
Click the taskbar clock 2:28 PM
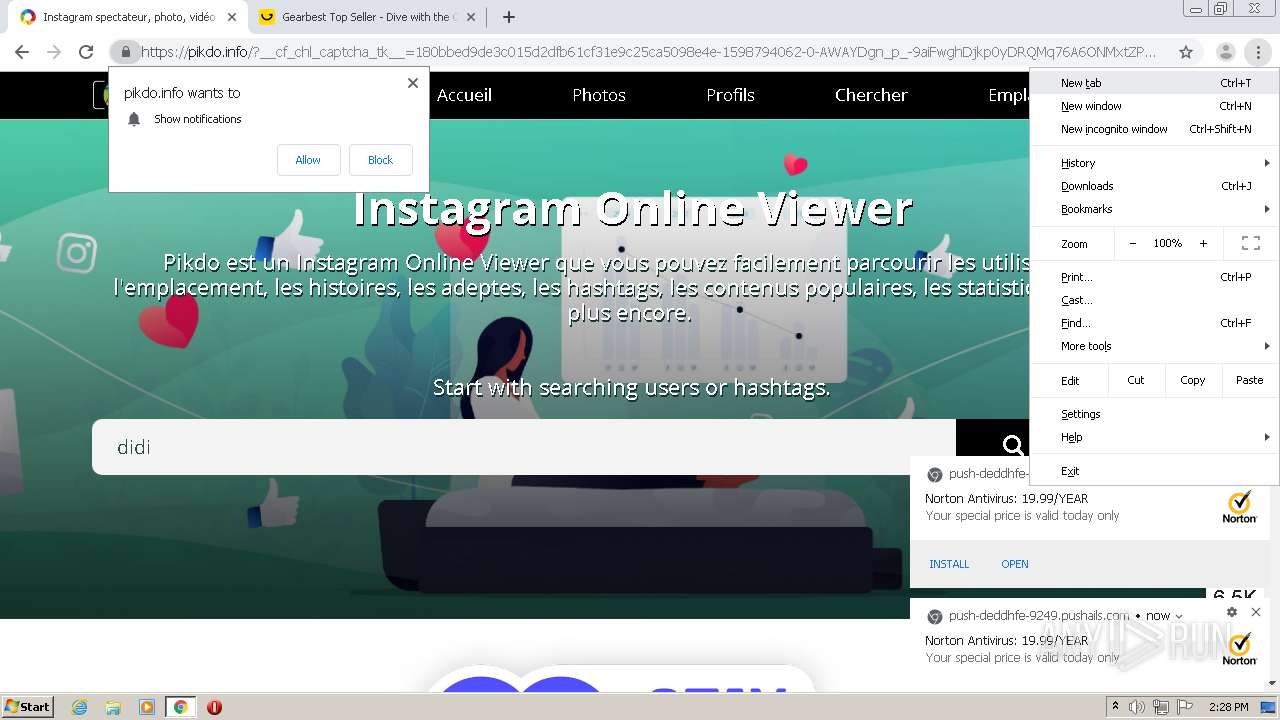tap(1228, 707)
